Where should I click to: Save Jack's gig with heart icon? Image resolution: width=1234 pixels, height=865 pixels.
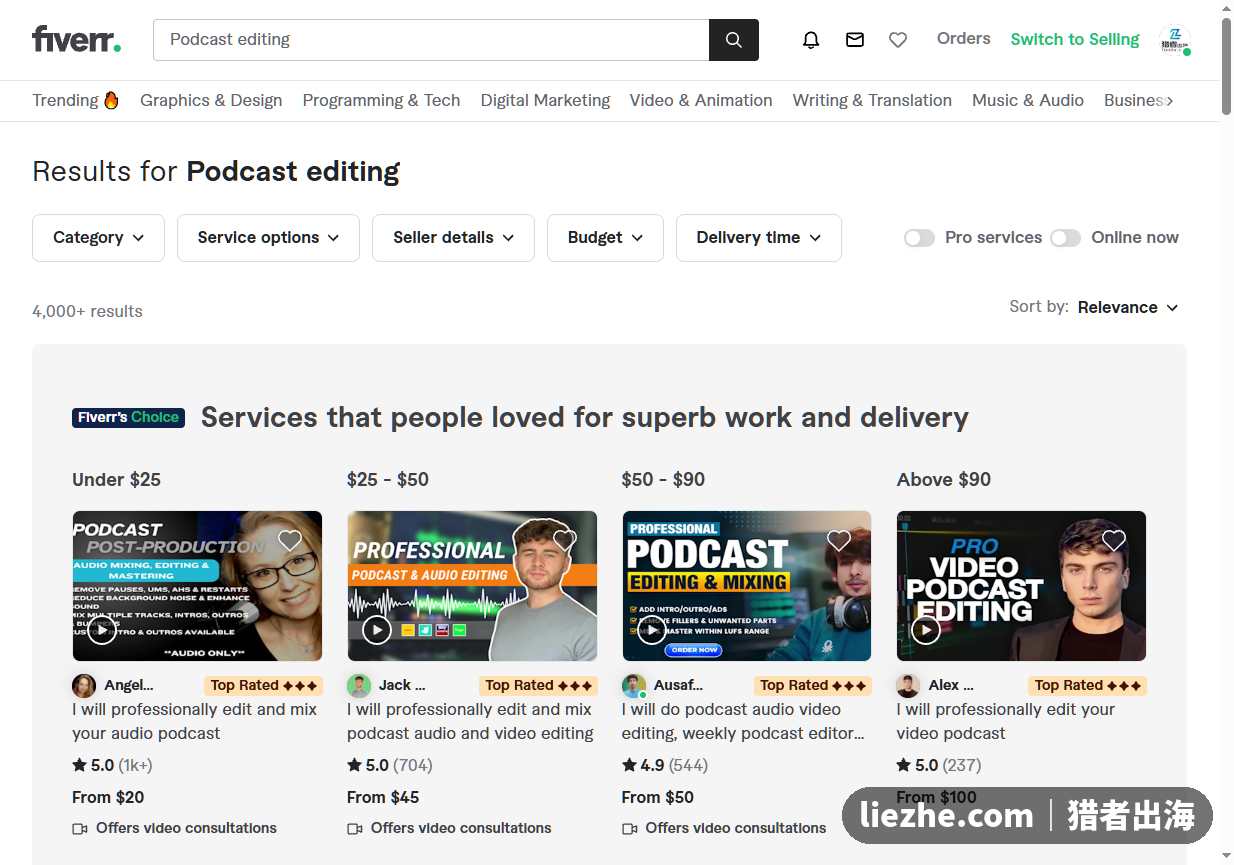coord(565,541)
